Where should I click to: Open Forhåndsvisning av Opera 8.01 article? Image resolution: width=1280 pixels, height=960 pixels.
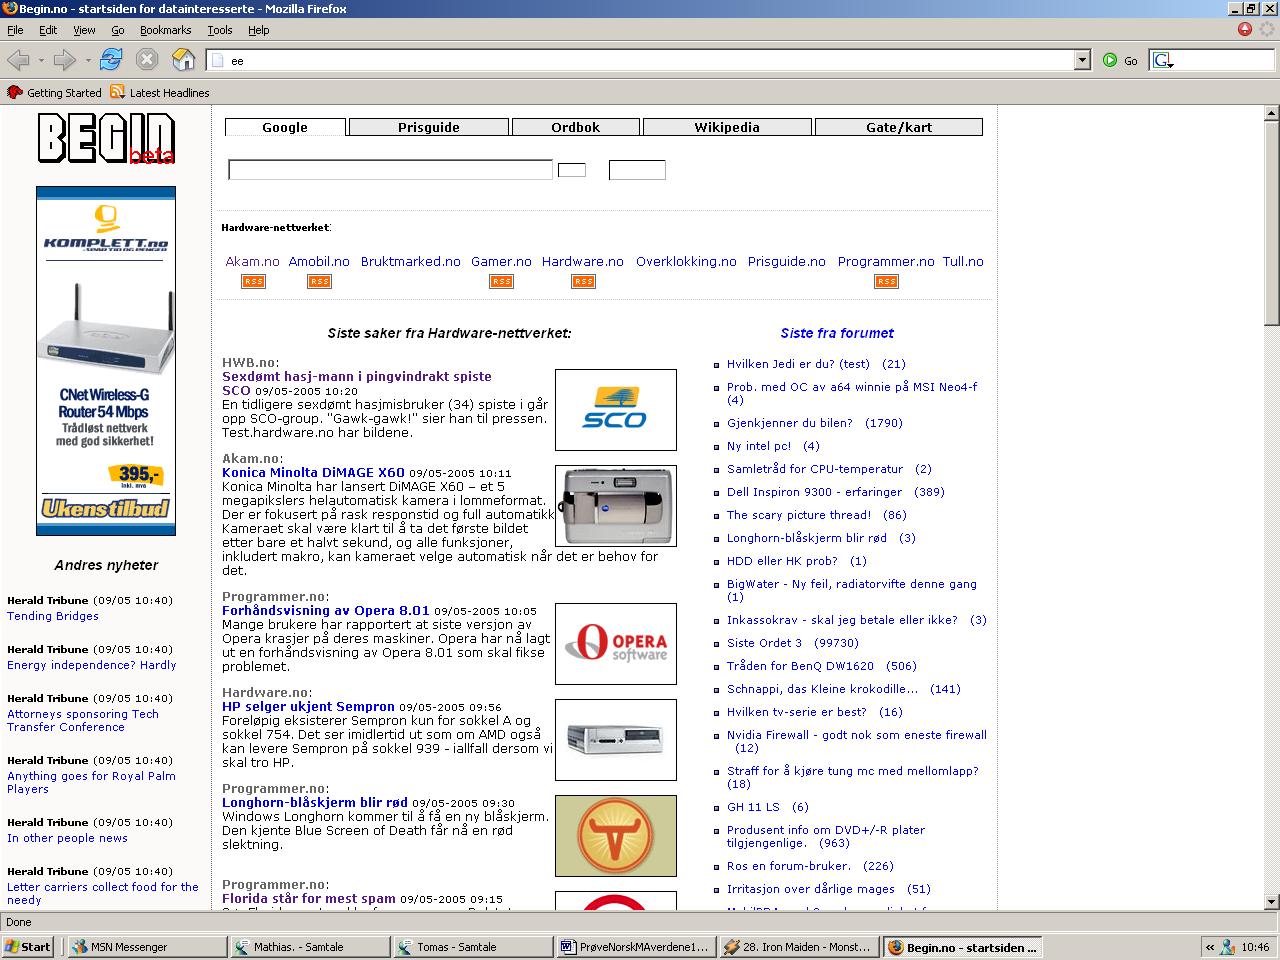[326, 610]
